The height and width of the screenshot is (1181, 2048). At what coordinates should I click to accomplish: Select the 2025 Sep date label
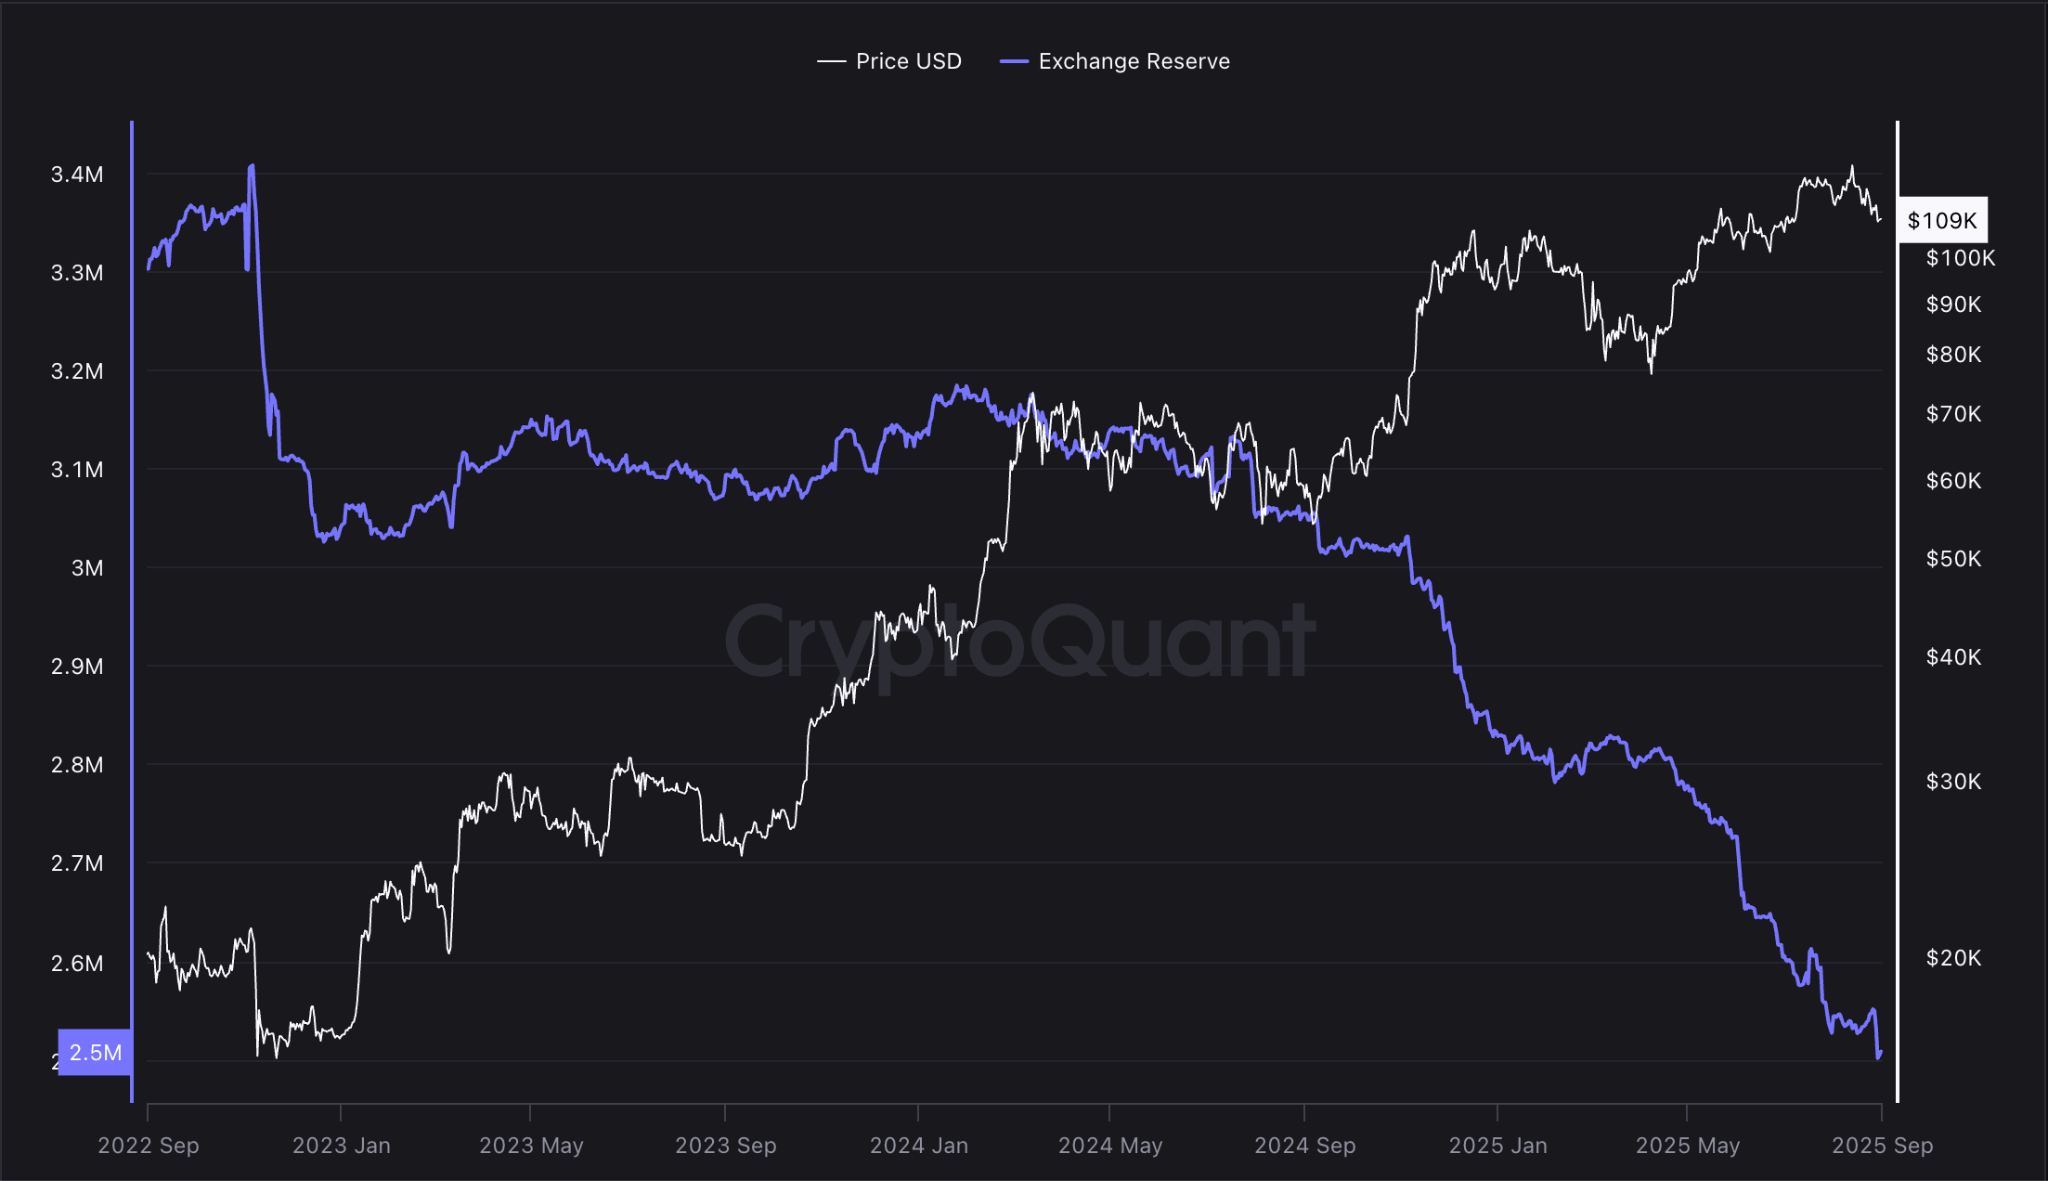coord(1881,1145)
